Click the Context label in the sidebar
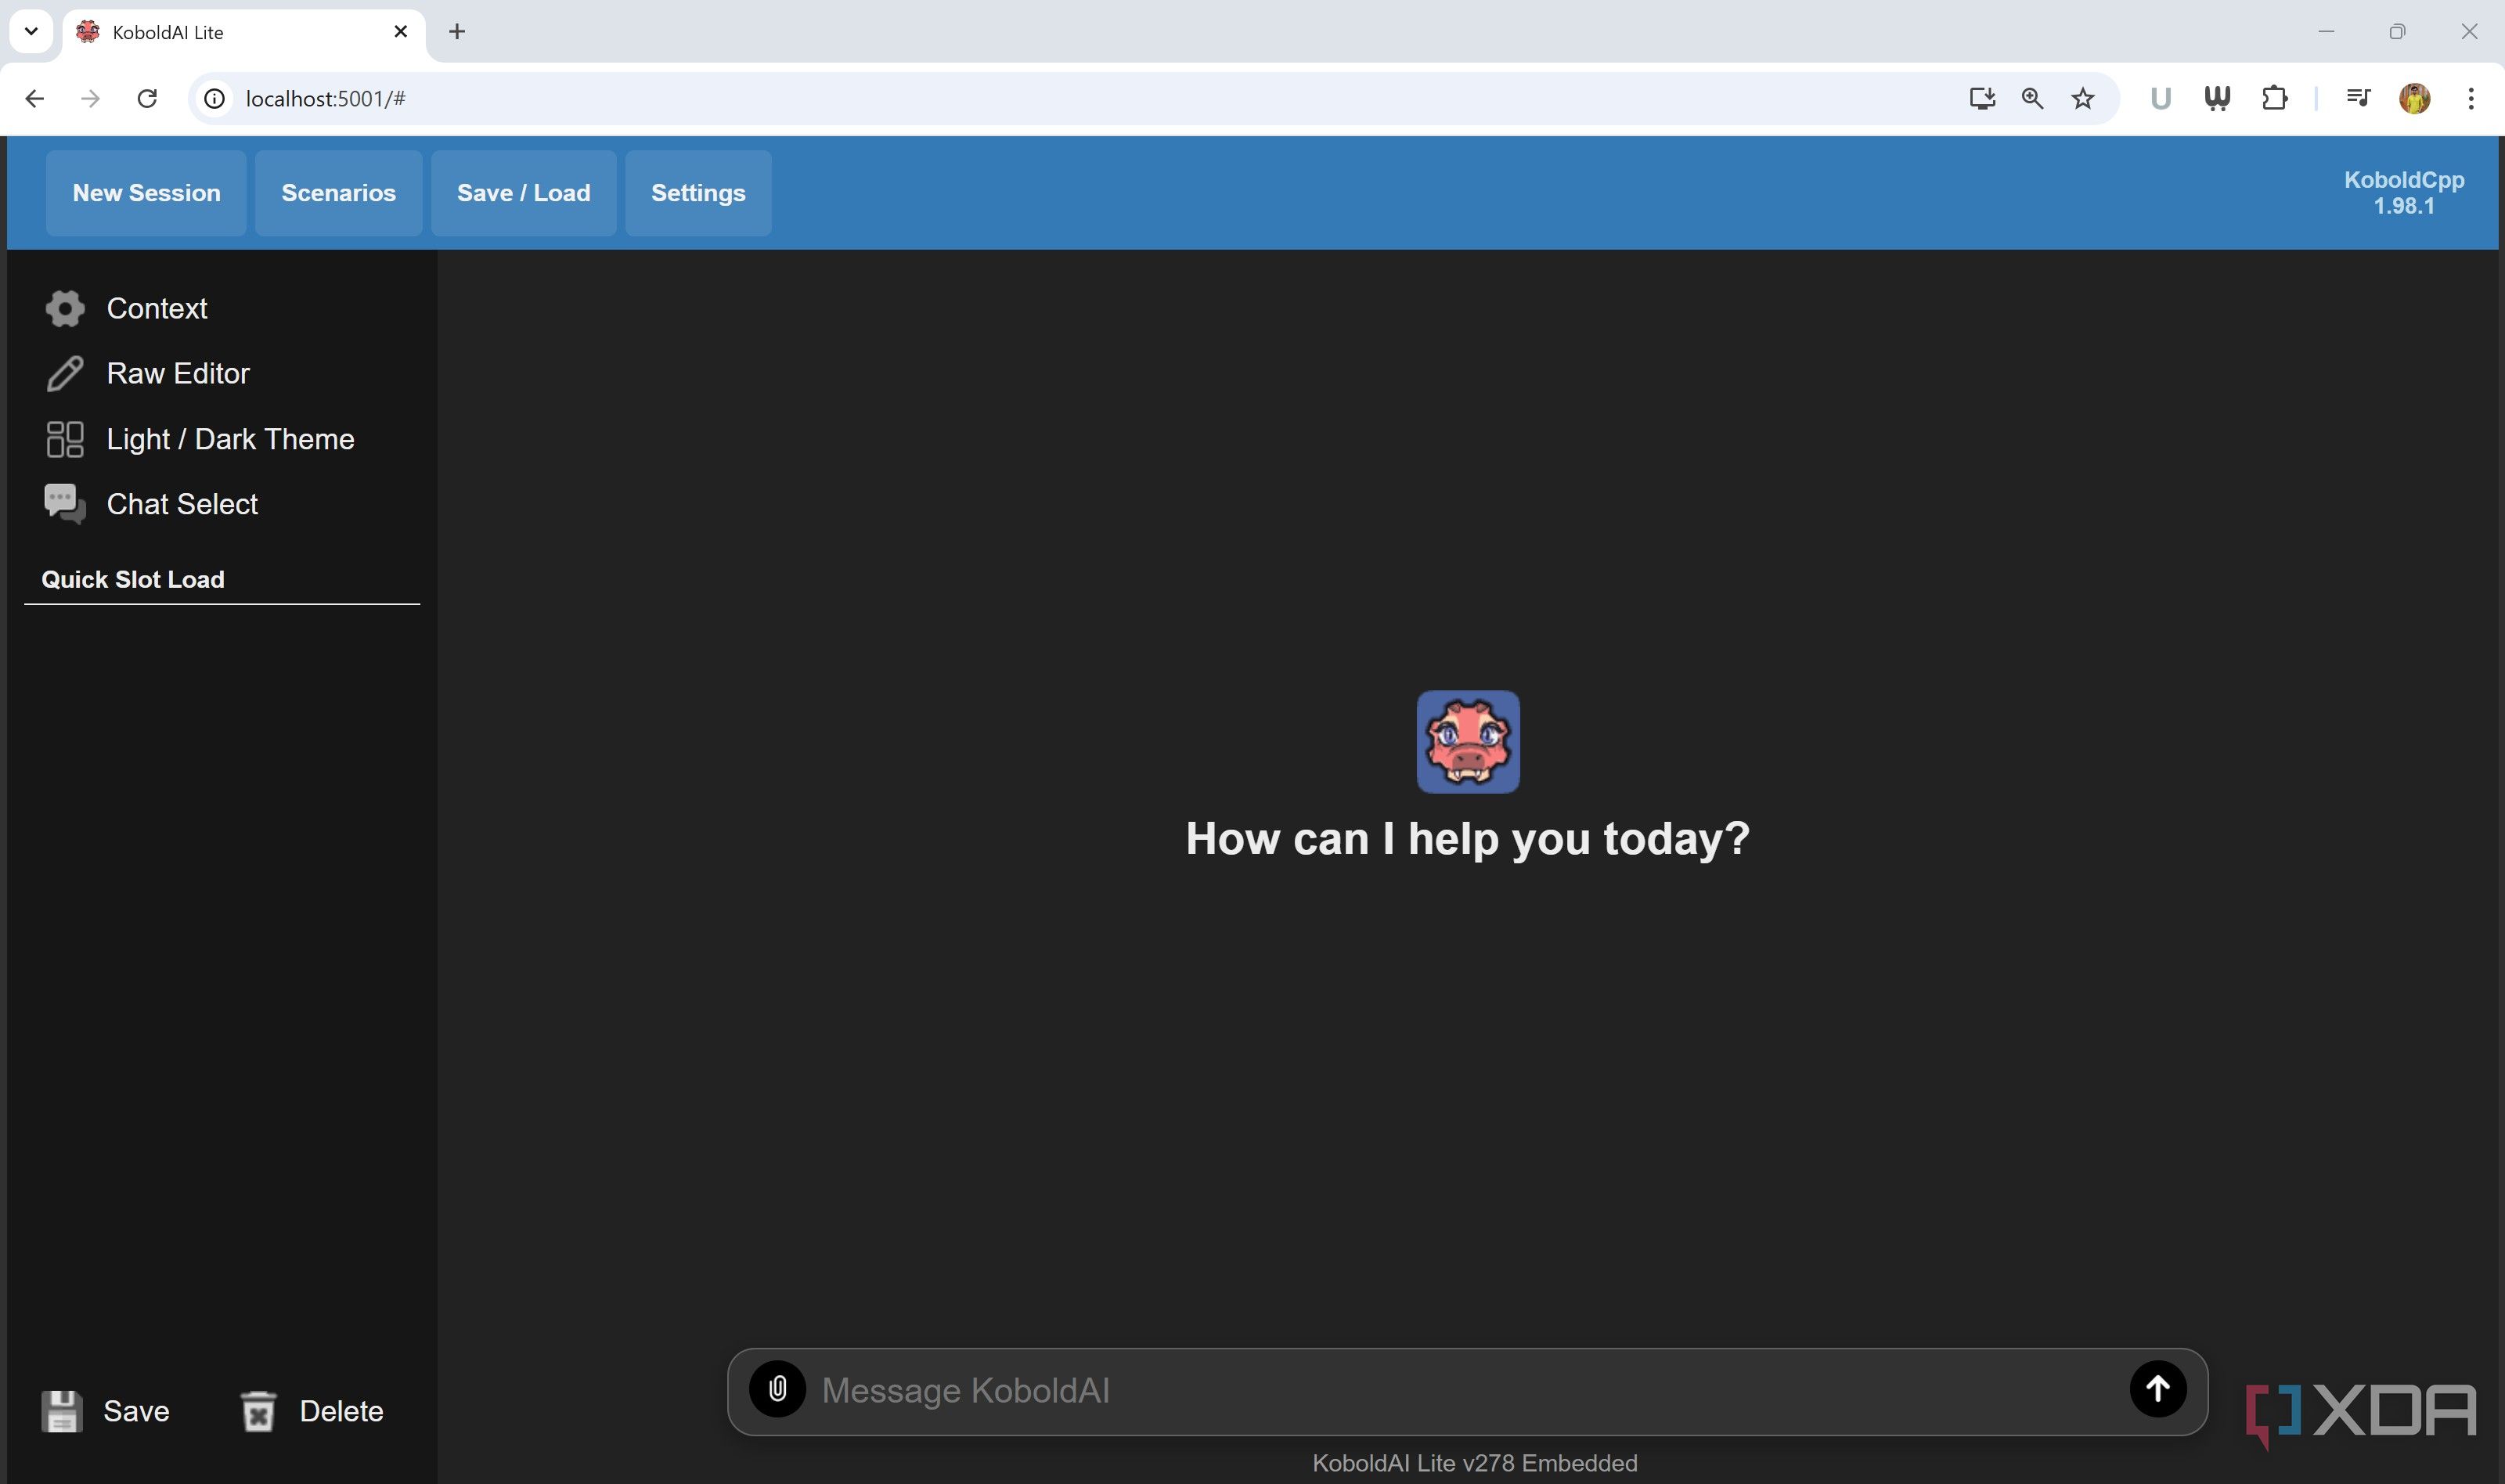 point(157,308)
